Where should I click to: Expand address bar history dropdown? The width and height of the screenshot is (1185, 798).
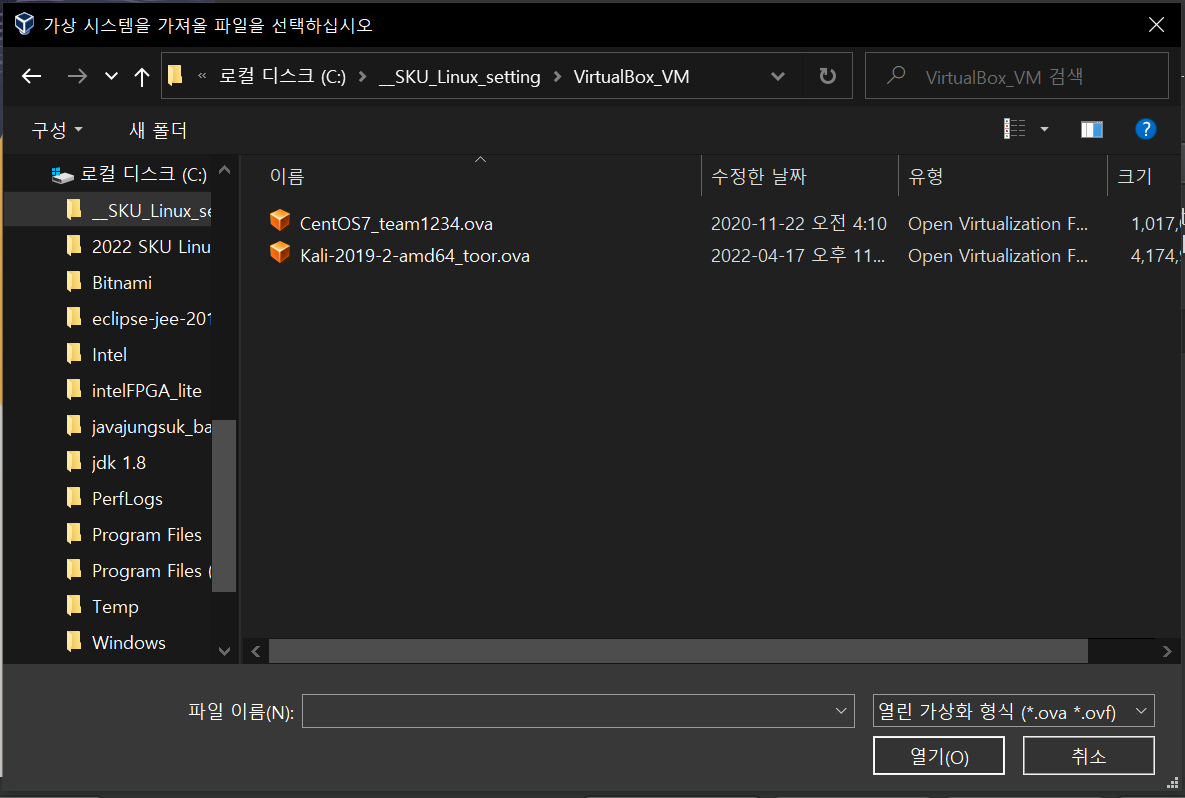pyautogui.click(x=778, y=76)
